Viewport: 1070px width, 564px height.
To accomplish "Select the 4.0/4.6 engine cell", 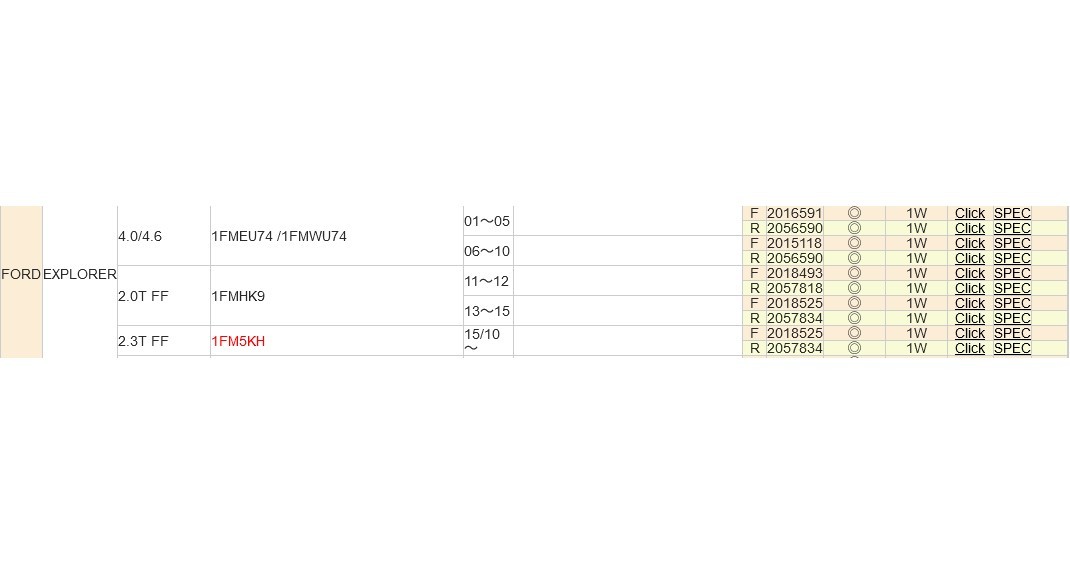I will pyautogui.click(x=139, y=236).
